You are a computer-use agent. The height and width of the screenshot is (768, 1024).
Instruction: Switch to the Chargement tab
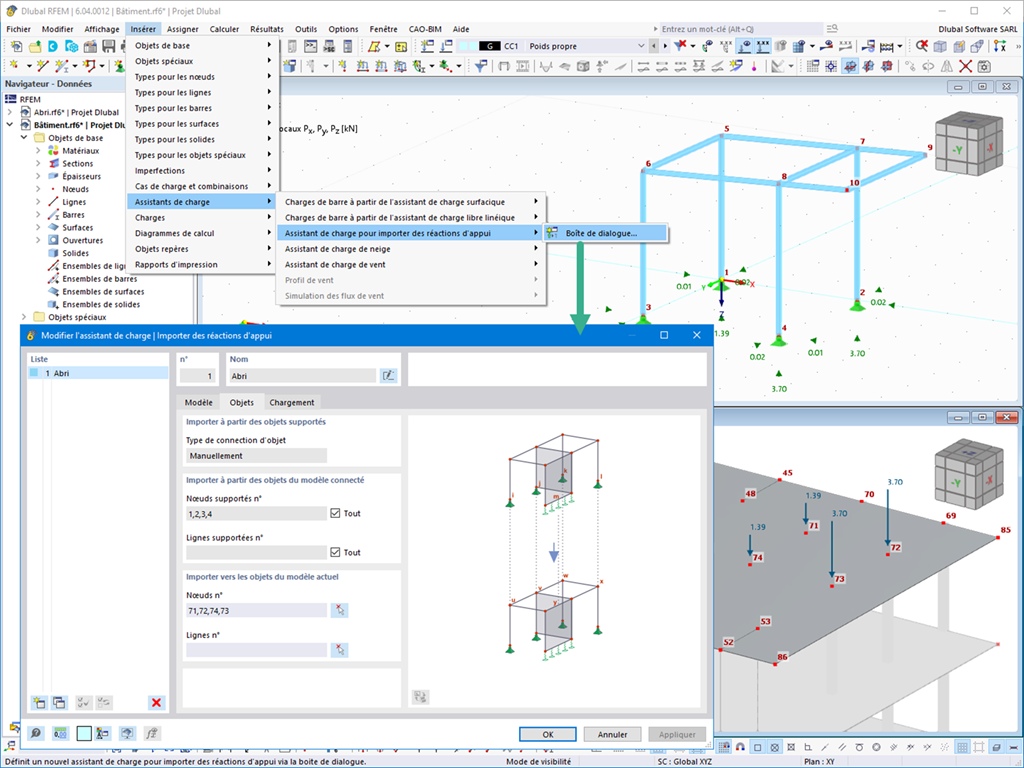point(291,403)
